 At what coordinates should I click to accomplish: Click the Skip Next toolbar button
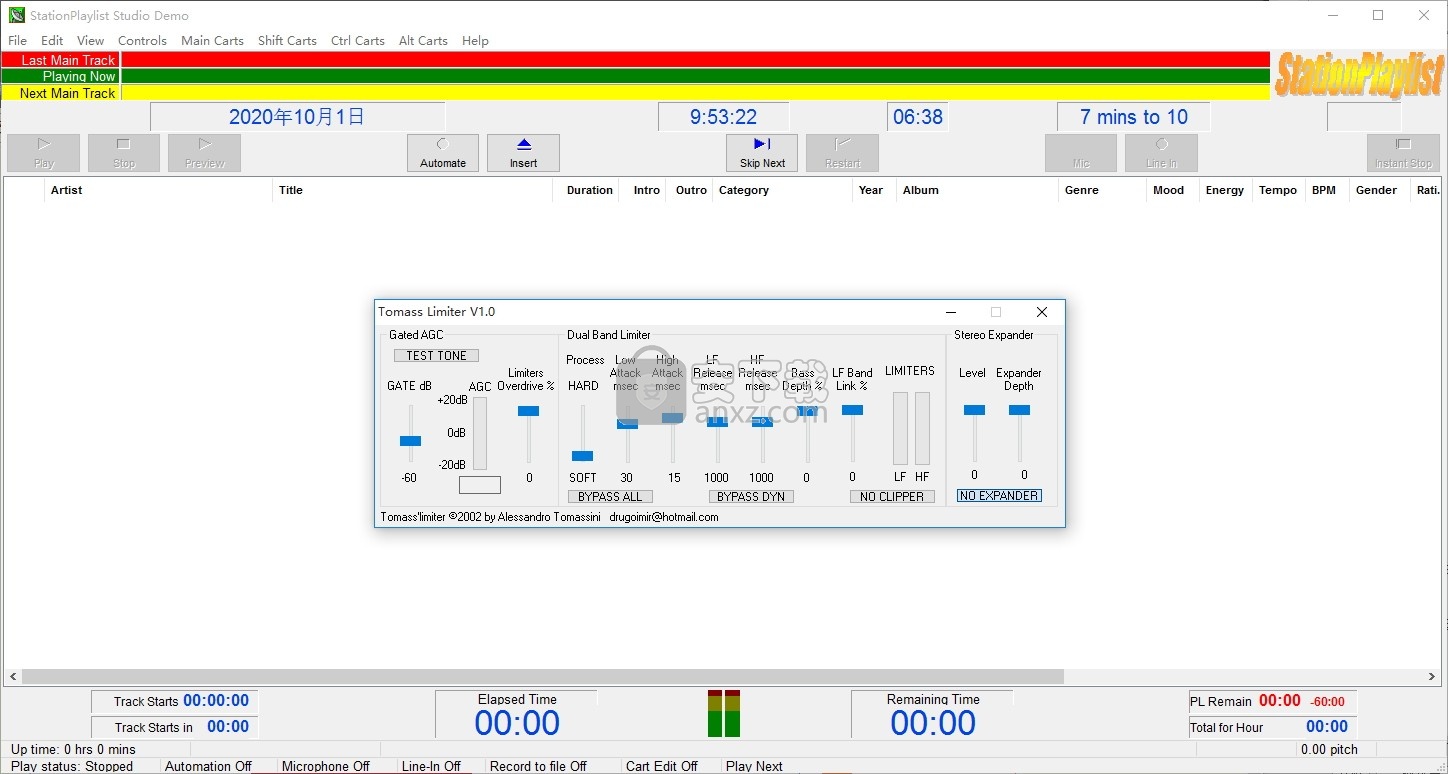(762, 153)
